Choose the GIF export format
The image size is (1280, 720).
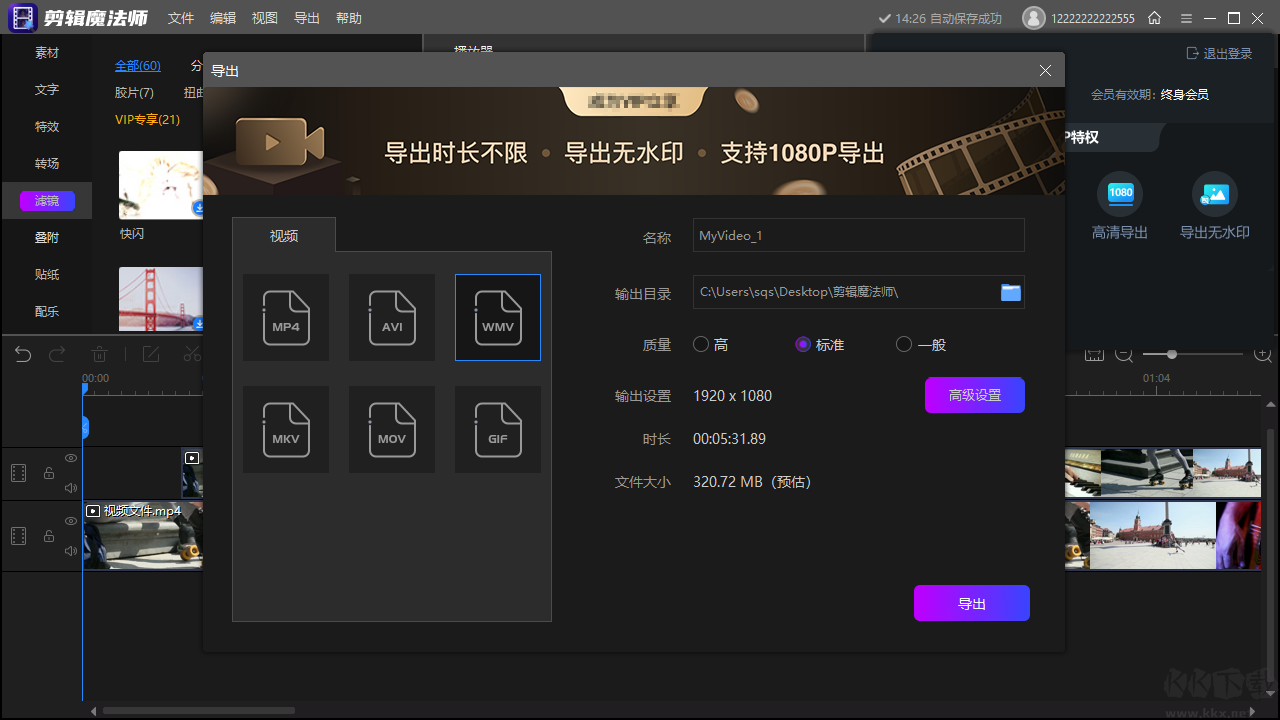498,429
